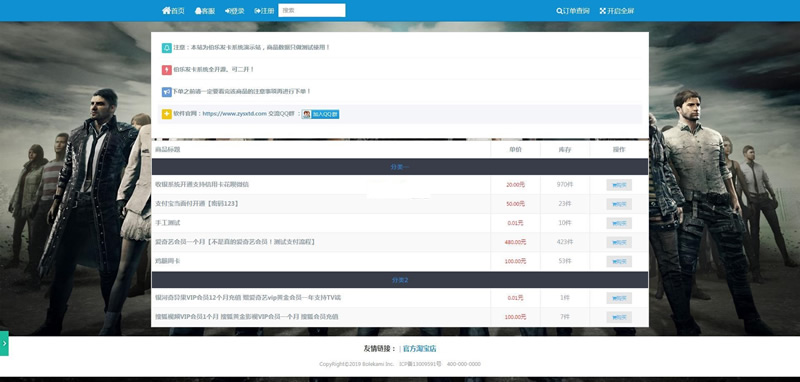Click the 23件 stock cell
This screenshot has width=800, height=382.
click(x=565, y=203)
